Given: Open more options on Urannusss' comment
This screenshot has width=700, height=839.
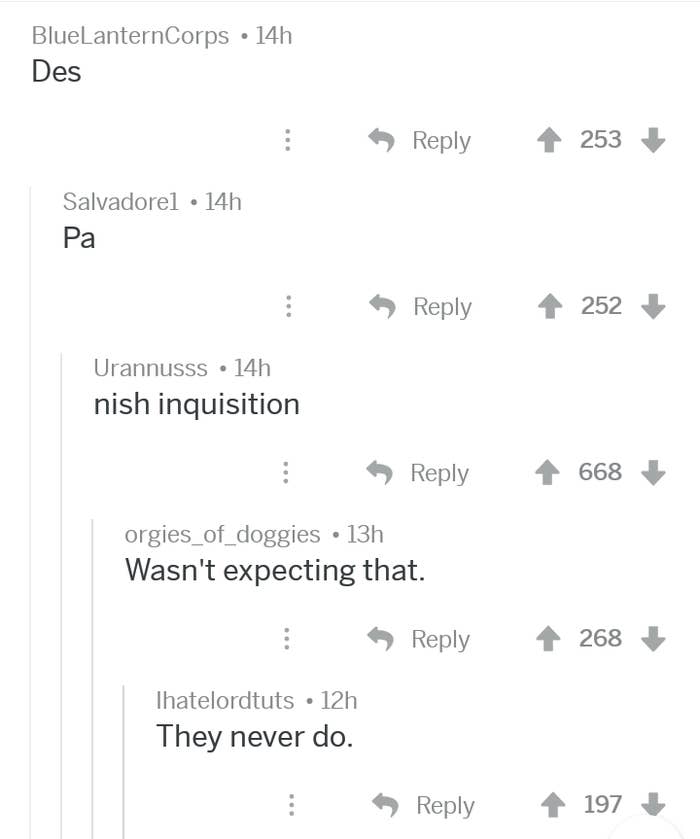Looking at the screenshot, I should 286,472.
